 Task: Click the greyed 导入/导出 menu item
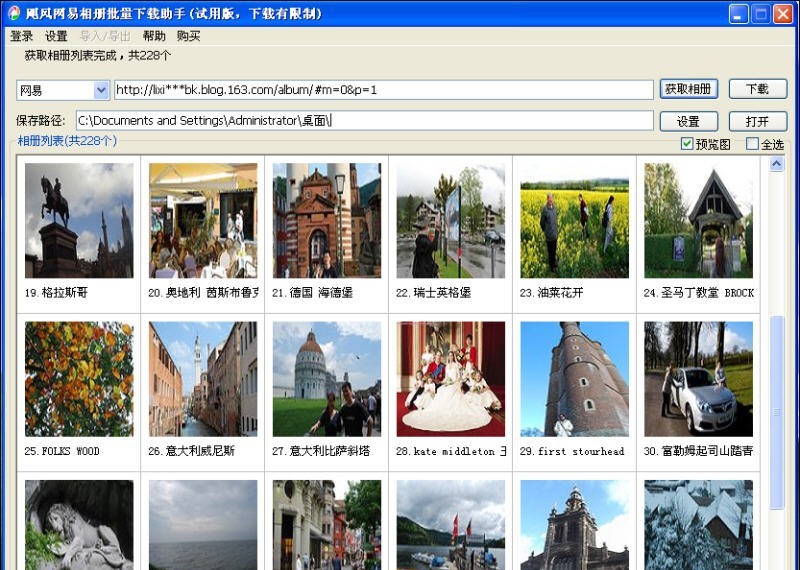click(x=105, y=36)
